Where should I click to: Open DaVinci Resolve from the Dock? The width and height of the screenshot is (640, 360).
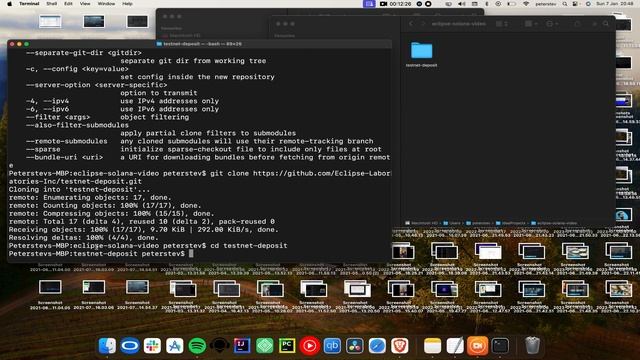pos(354,346)
